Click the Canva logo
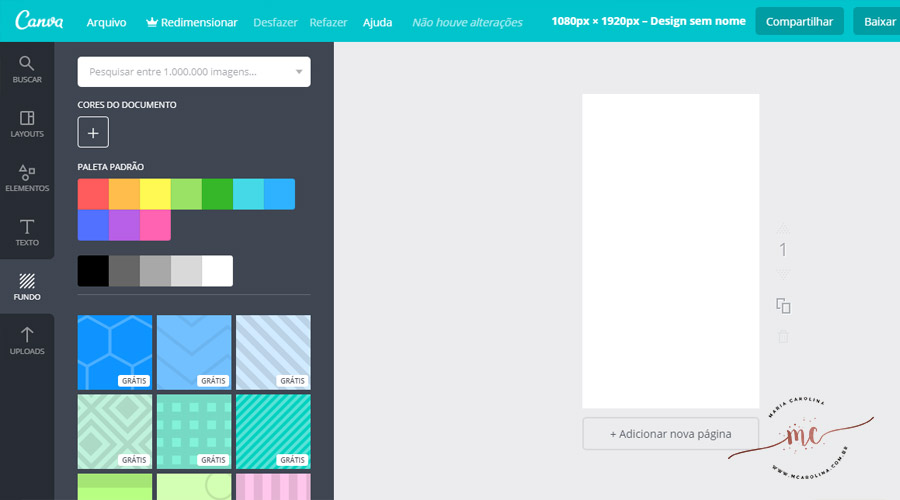Screen dimensions: 900x500 [x=39, y=21]
